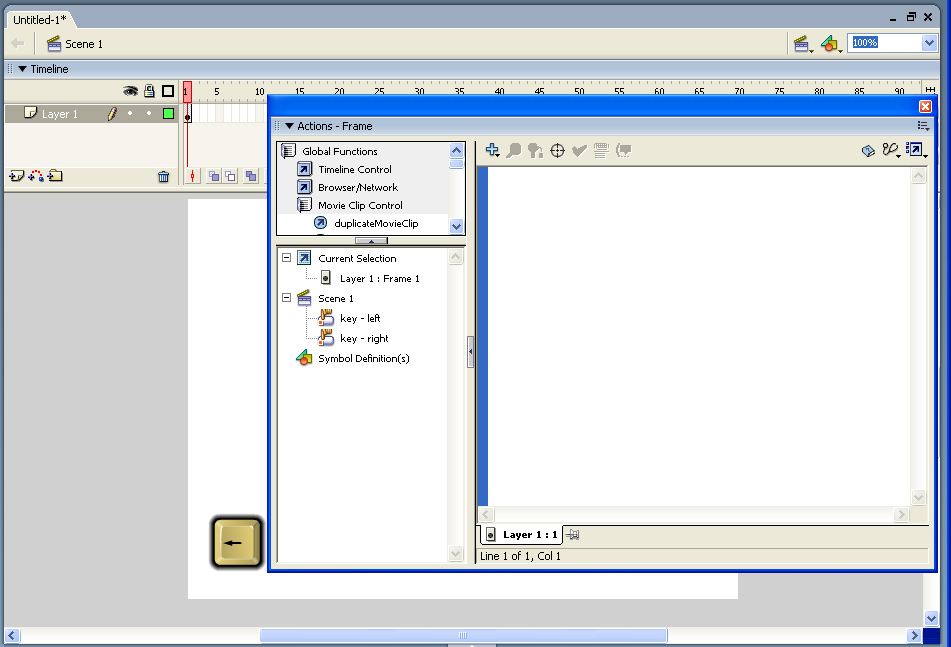
Task: Select Layer 1 : Frame 1 in script navigator
Action: coord(380,278)
